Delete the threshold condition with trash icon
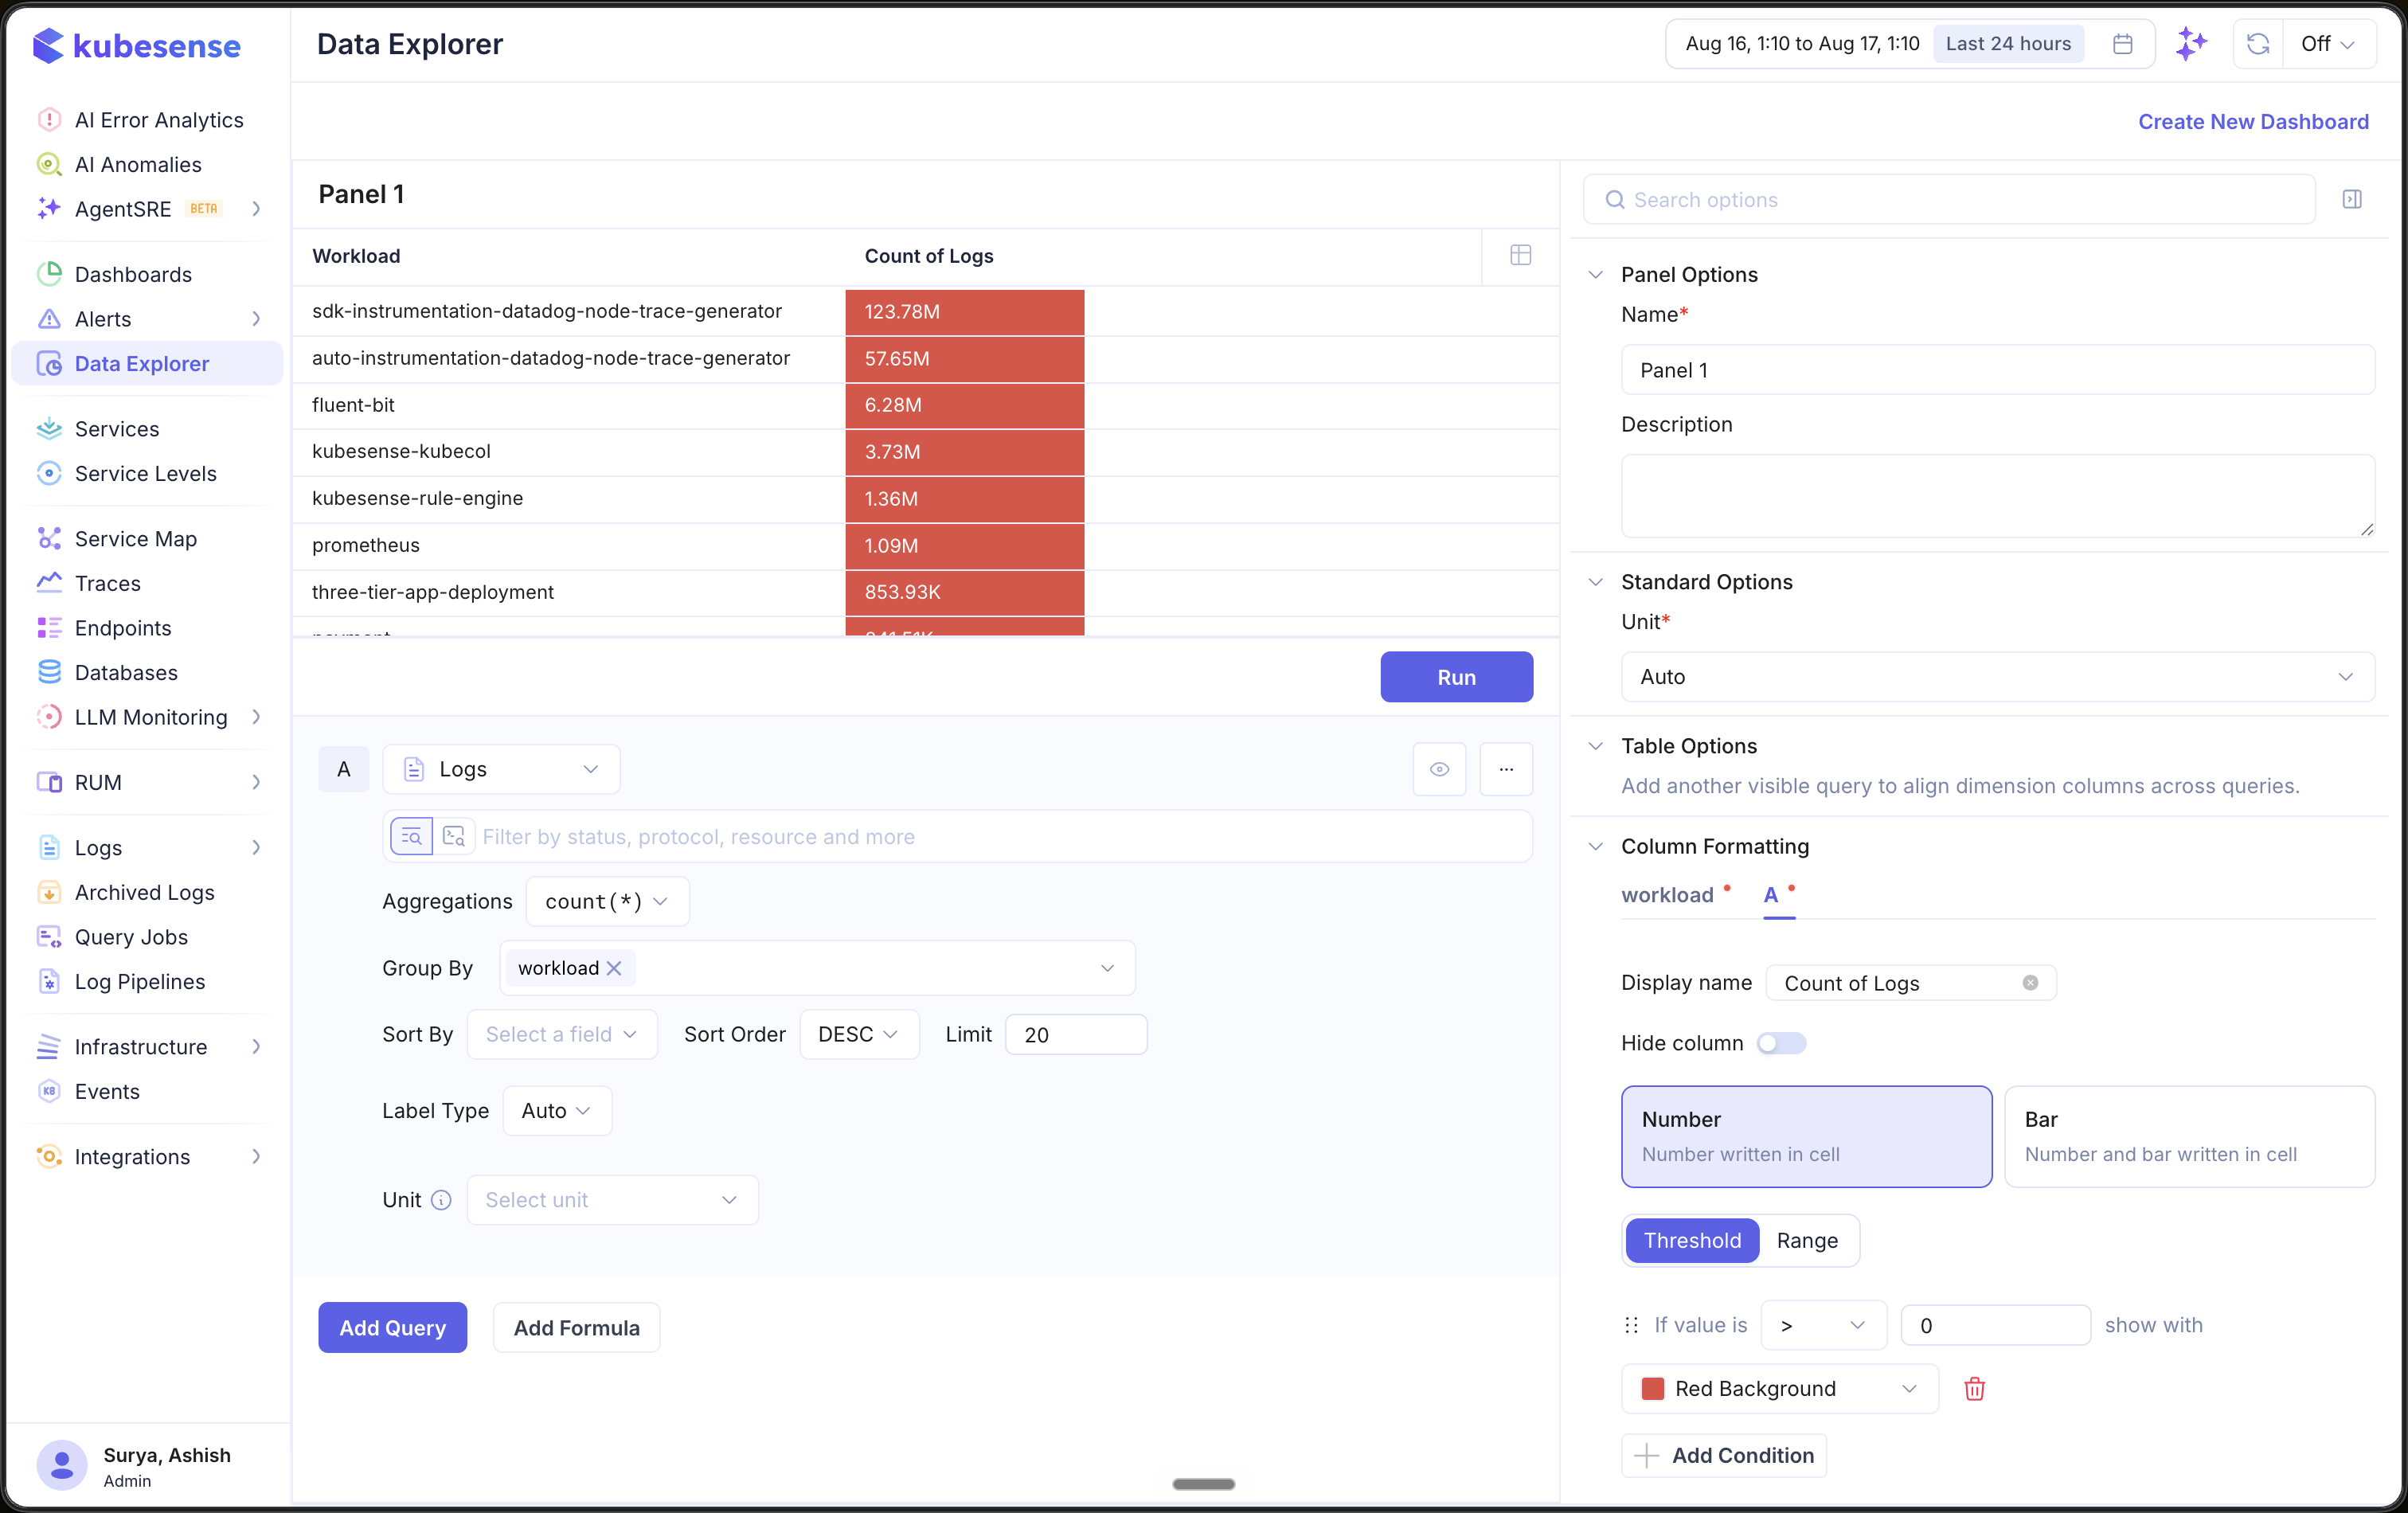2408x1513 pixels. 1974,1388
